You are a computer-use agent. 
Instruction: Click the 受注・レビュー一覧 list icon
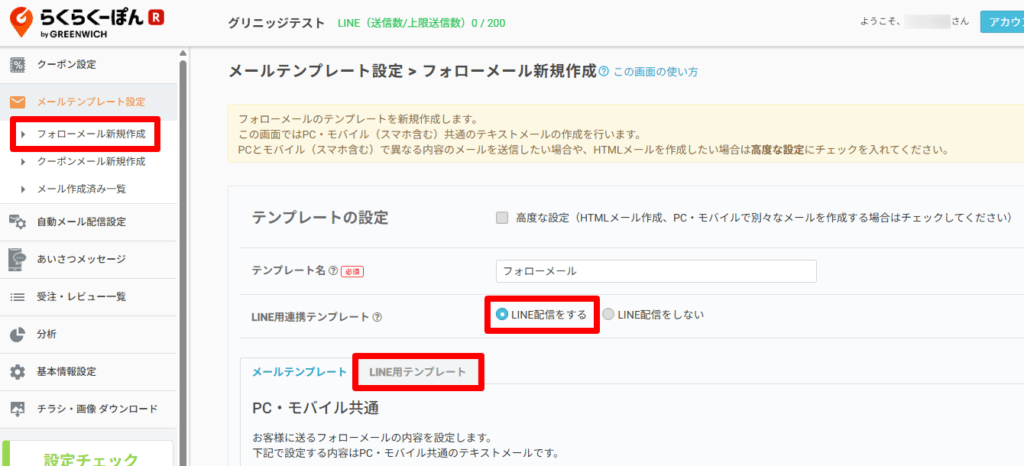[17, 296]
